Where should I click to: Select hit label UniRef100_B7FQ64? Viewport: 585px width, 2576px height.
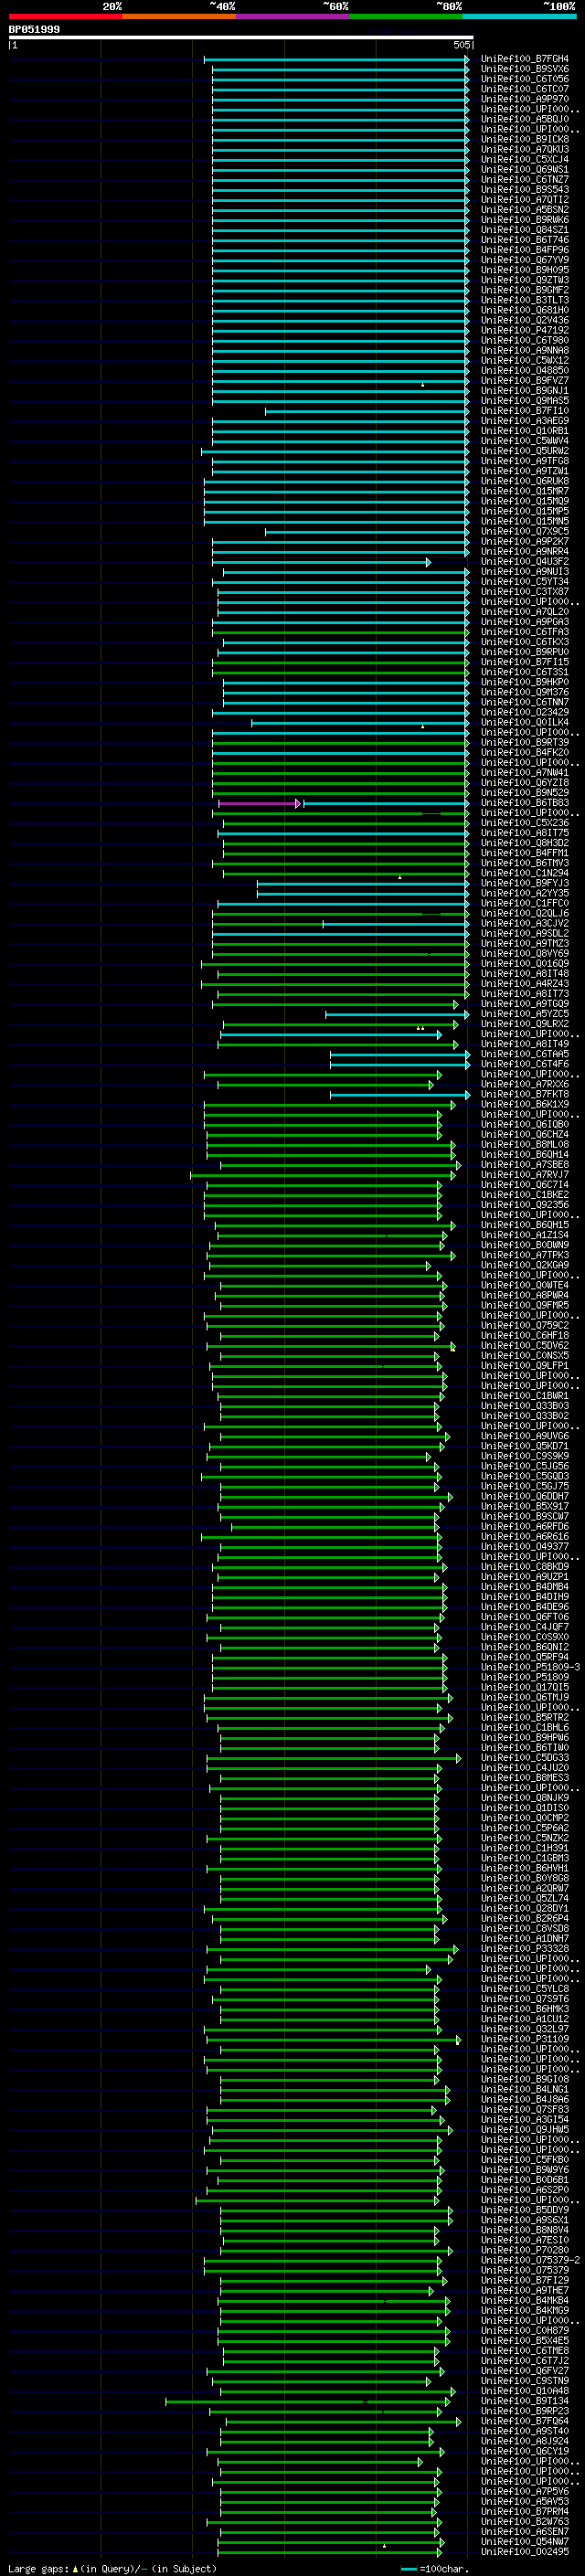click(x=525, y=2420)
